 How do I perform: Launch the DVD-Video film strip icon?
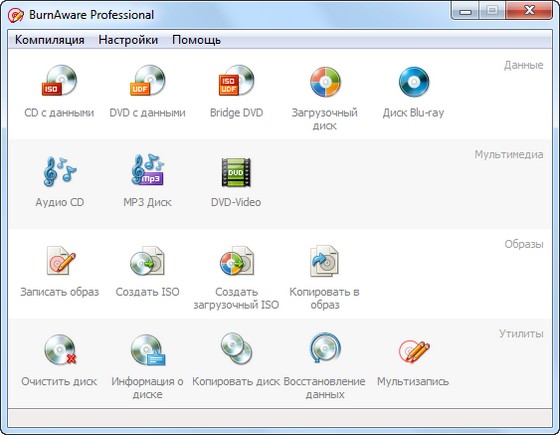pos(236,172)
